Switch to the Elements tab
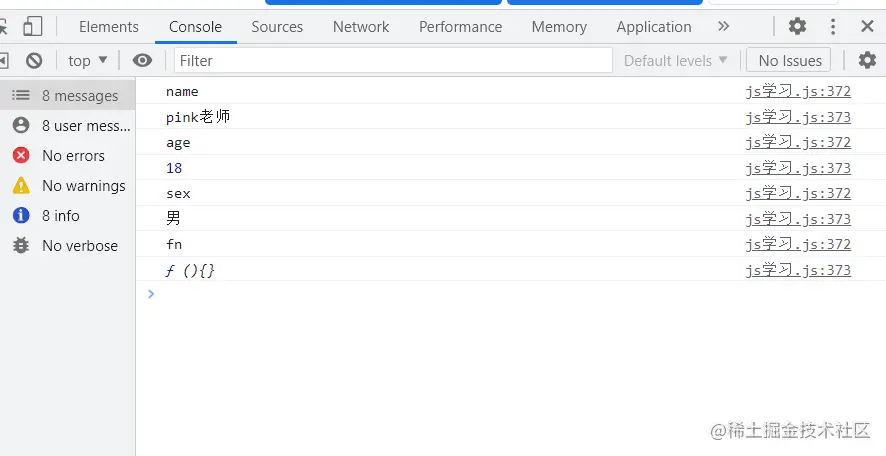The width and height of the screenshot is (886, 456). (108, 27)
